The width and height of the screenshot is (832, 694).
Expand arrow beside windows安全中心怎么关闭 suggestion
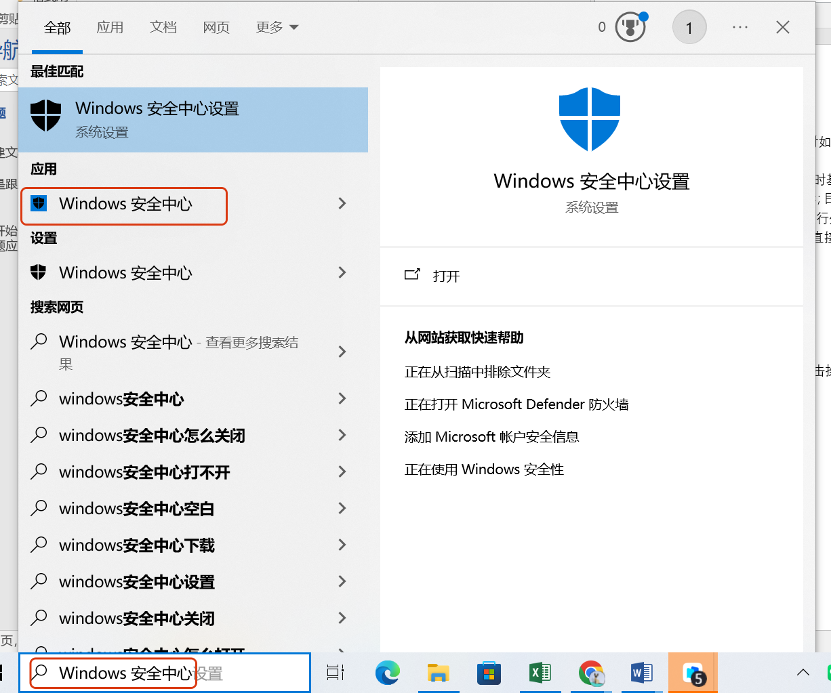click(x=342, y=435)
